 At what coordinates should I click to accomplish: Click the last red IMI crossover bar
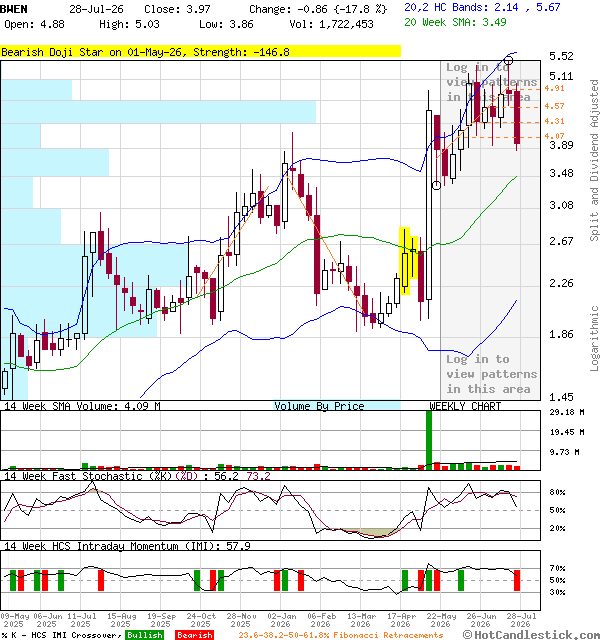click(517, 580)
